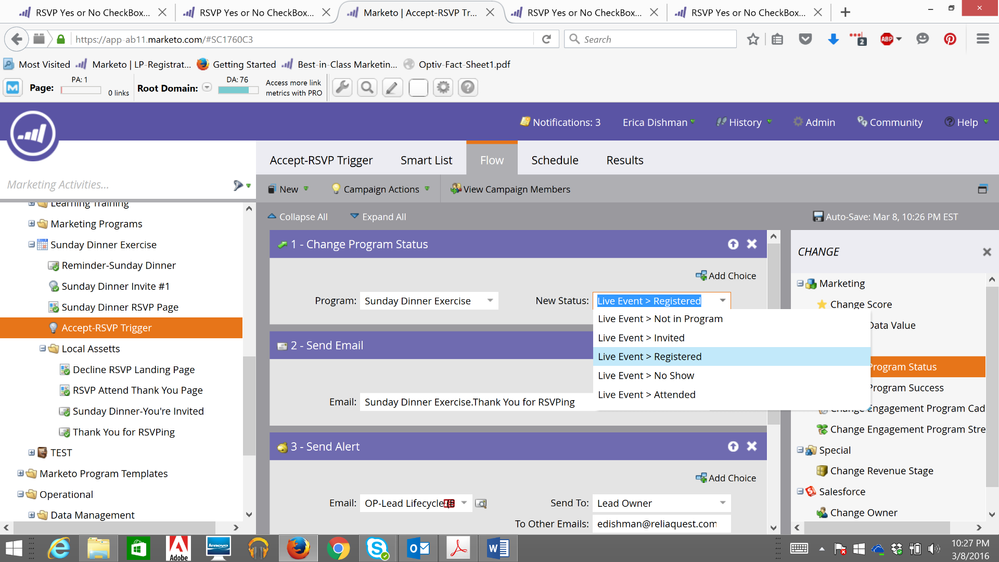Screen dimensions: 999x562
Task: Expand the TEST folder node
Action: tap(31, 452)
